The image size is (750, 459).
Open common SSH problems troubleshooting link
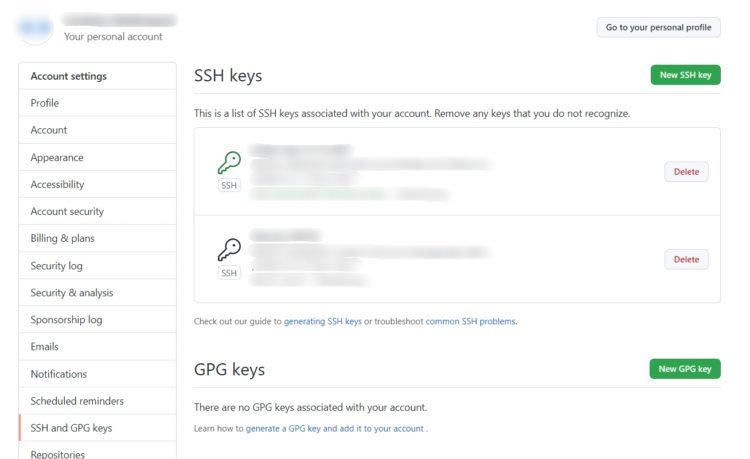click(471, 321)
